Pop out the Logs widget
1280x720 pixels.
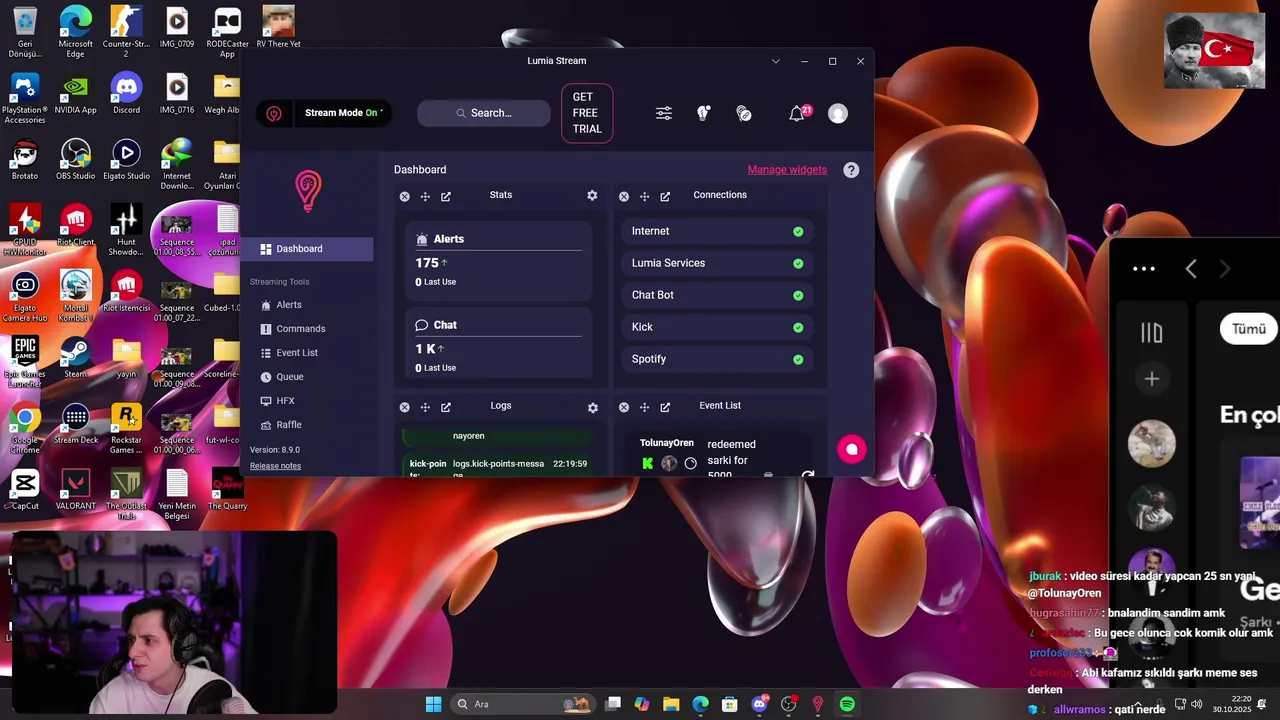[446, 407]
